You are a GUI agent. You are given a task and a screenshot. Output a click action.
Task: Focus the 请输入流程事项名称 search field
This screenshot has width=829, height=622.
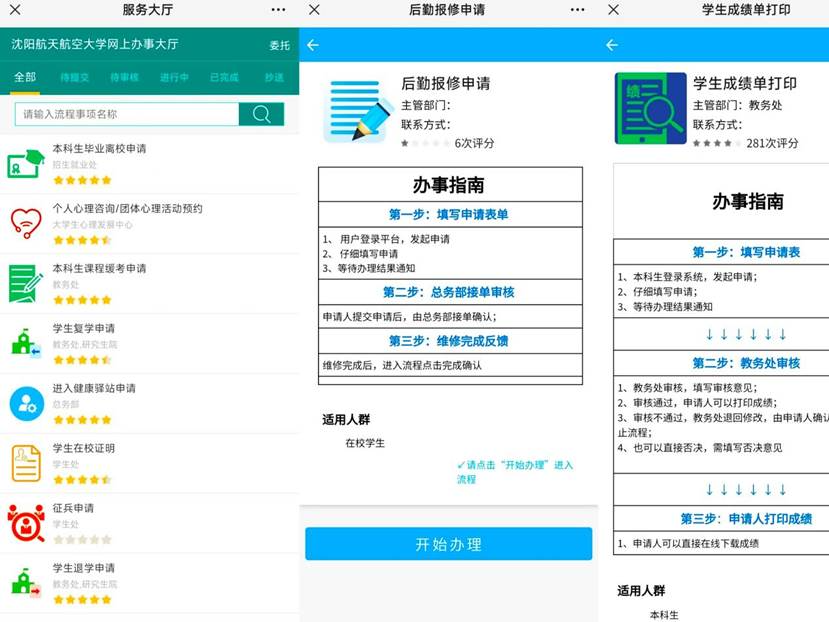(x=126, y=114)
